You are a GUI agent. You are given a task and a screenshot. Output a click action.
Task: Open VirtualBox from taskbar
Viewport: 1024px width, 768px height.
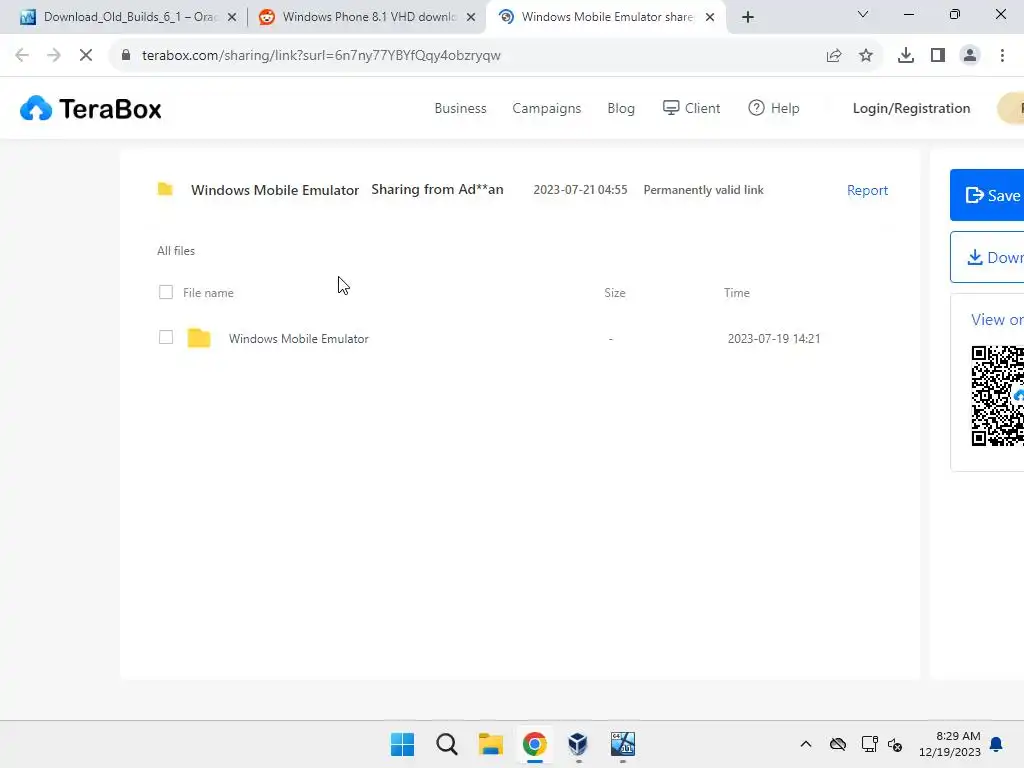pyautogui.click(x=578, y=744)
